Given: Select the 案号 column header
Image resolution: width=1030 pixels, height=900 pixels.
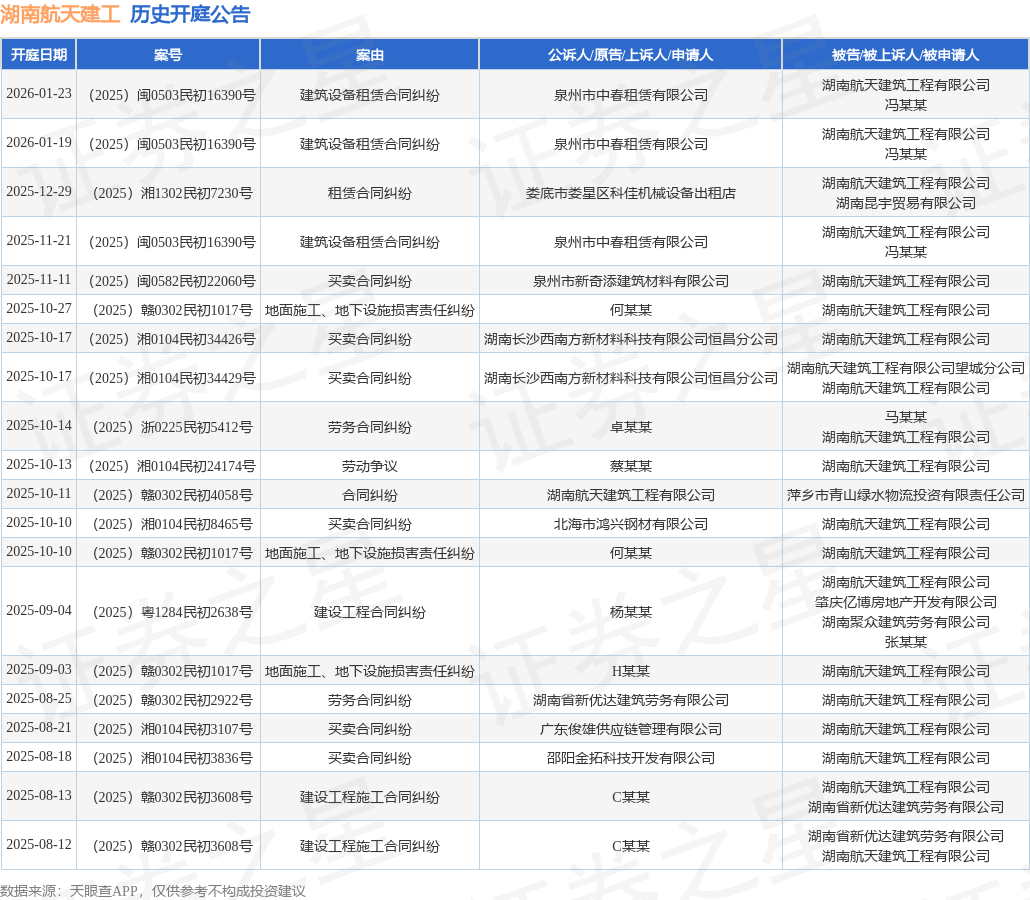Looking at the screenshot, I should pyautogui.click(x=168, y=55).
